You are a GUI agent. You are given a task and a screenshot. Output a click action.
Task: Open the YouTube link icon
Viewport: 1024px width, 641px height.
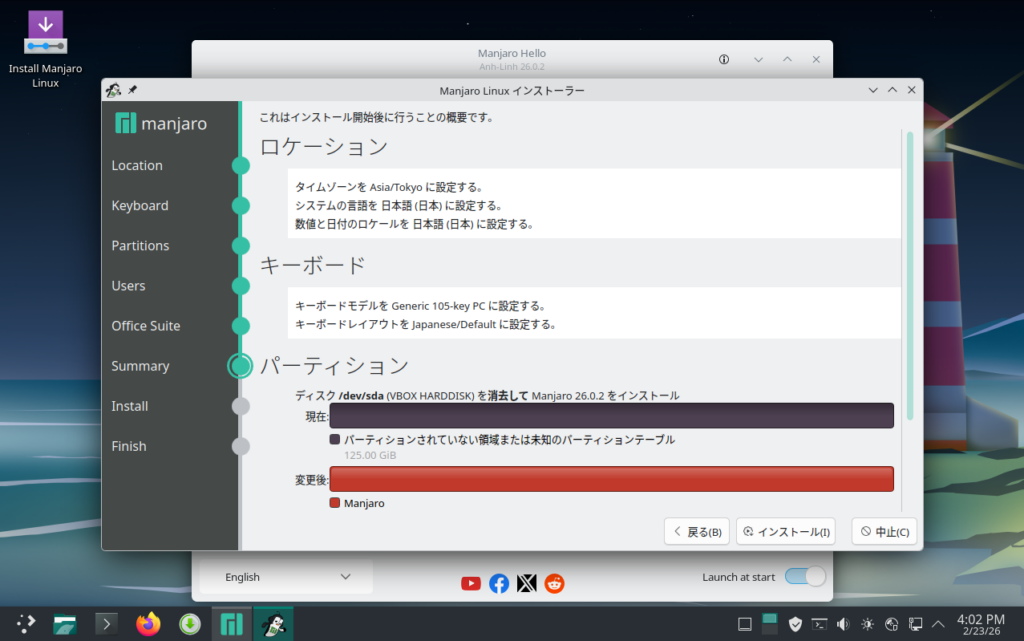471,583
